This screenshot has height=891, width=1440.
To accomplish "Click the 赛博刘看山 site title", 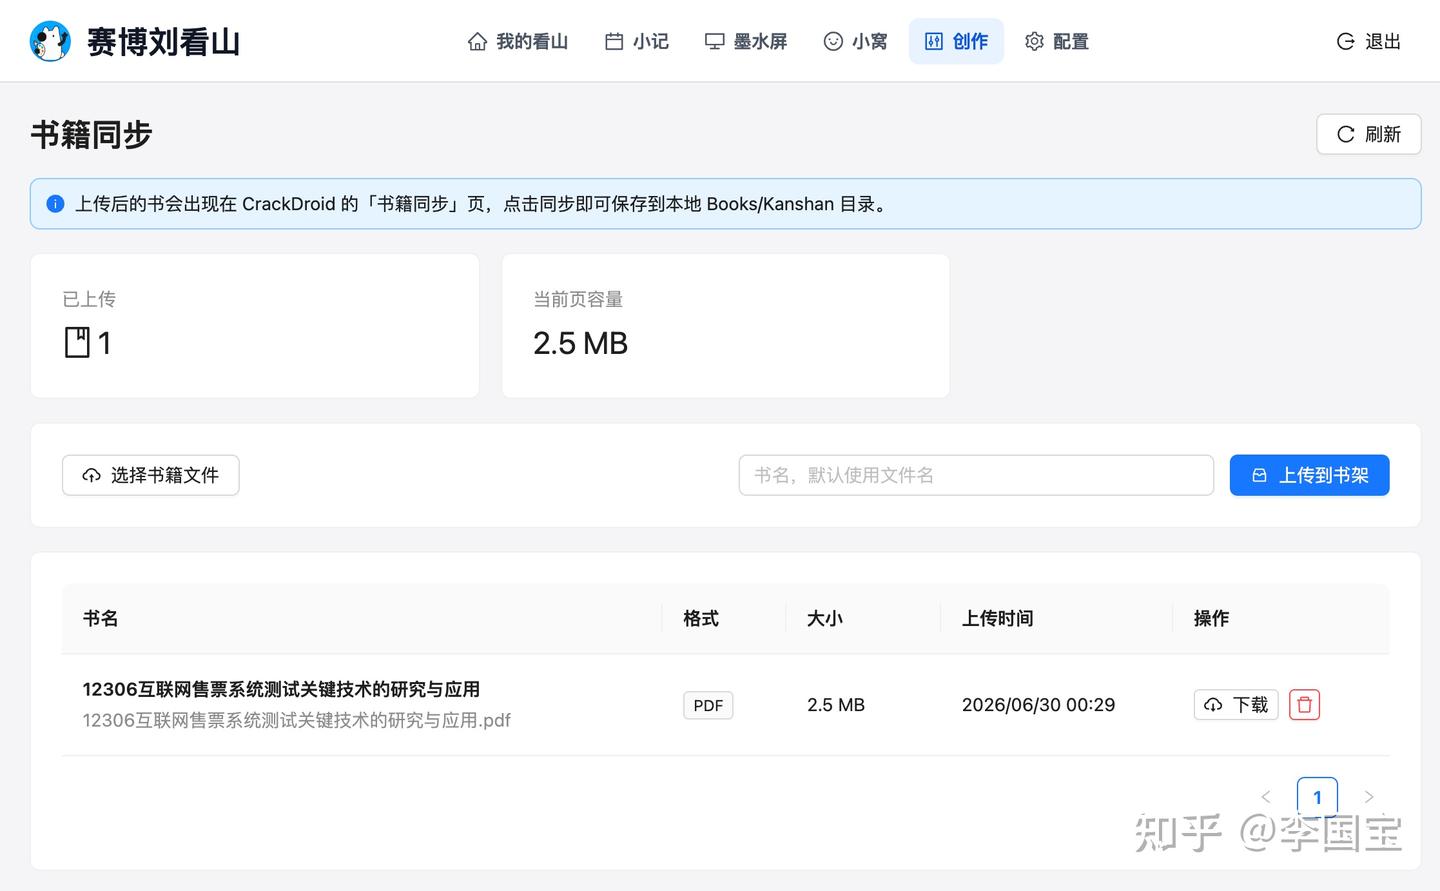I will click(x=163, y=42).
